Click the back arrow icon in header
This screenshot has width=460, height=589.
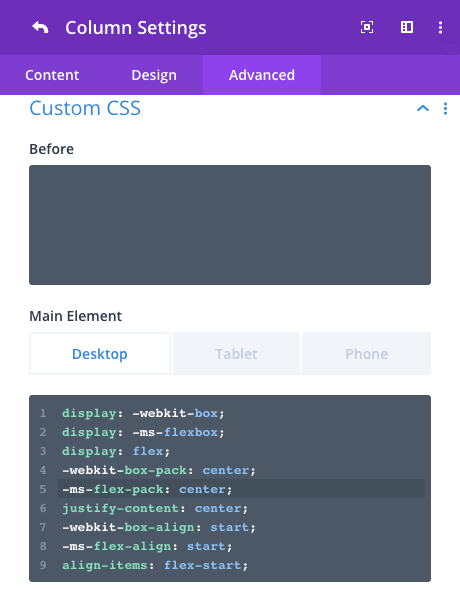[40, 27]
